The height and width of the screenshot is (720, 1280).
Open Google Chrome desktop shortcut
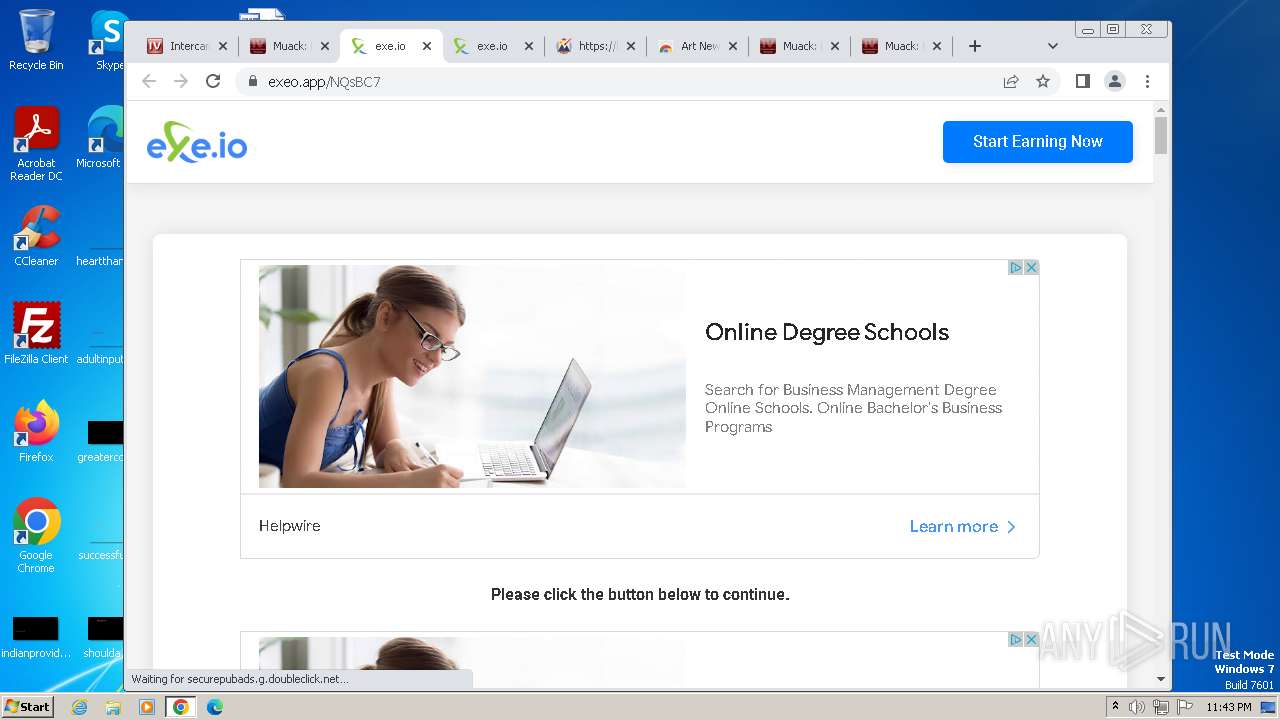point(36,536)
